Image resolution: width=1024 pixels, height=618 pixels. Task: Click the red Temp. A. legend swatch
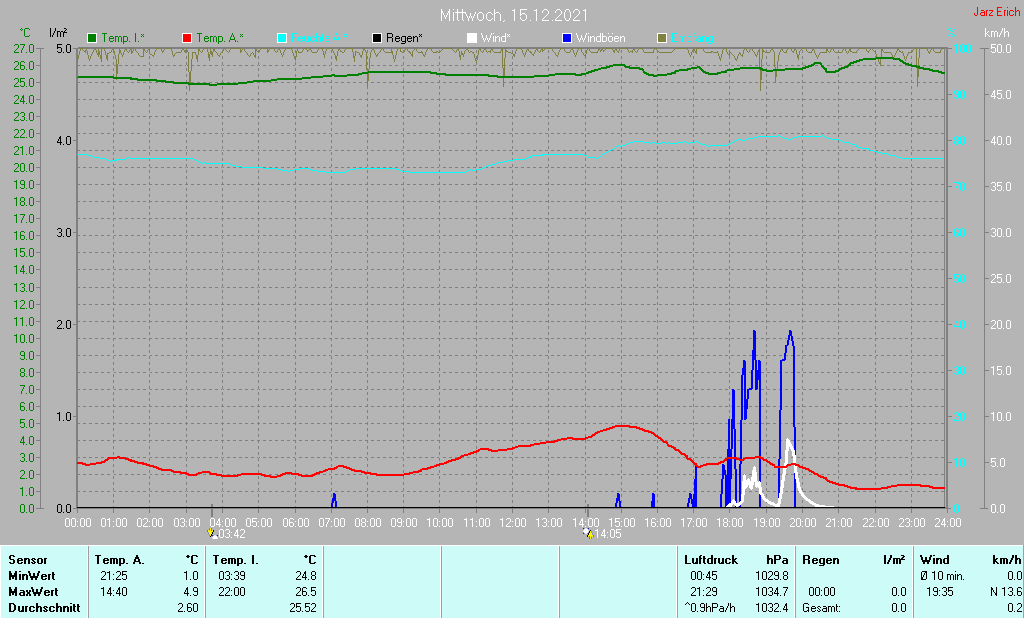click(187, 38)
